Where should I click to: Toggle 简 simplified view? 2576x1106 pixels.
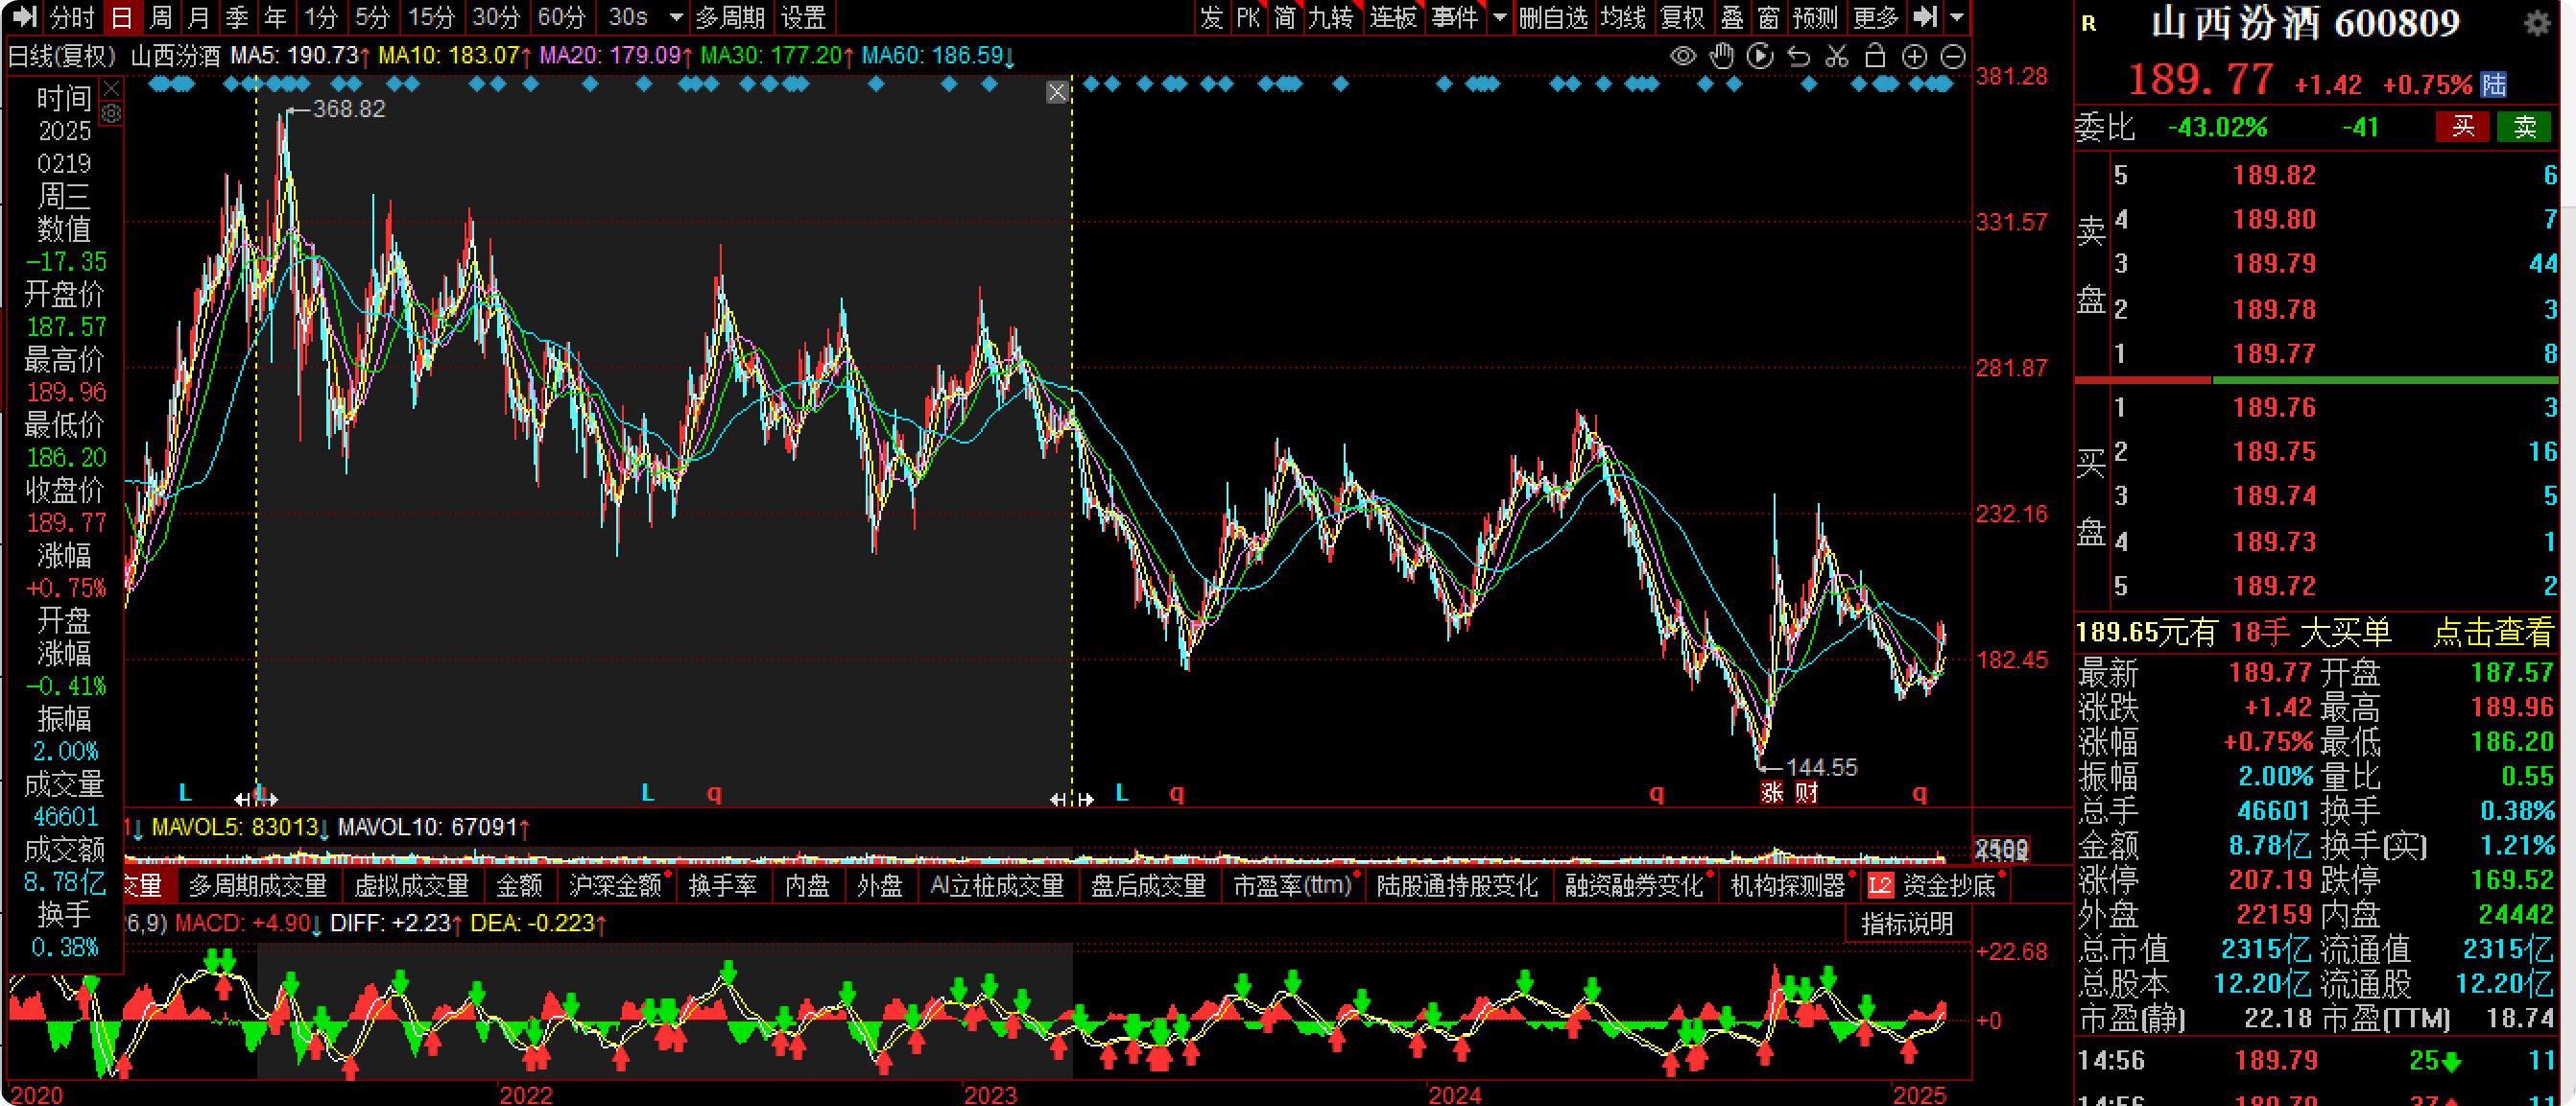tap(1286, 17)
